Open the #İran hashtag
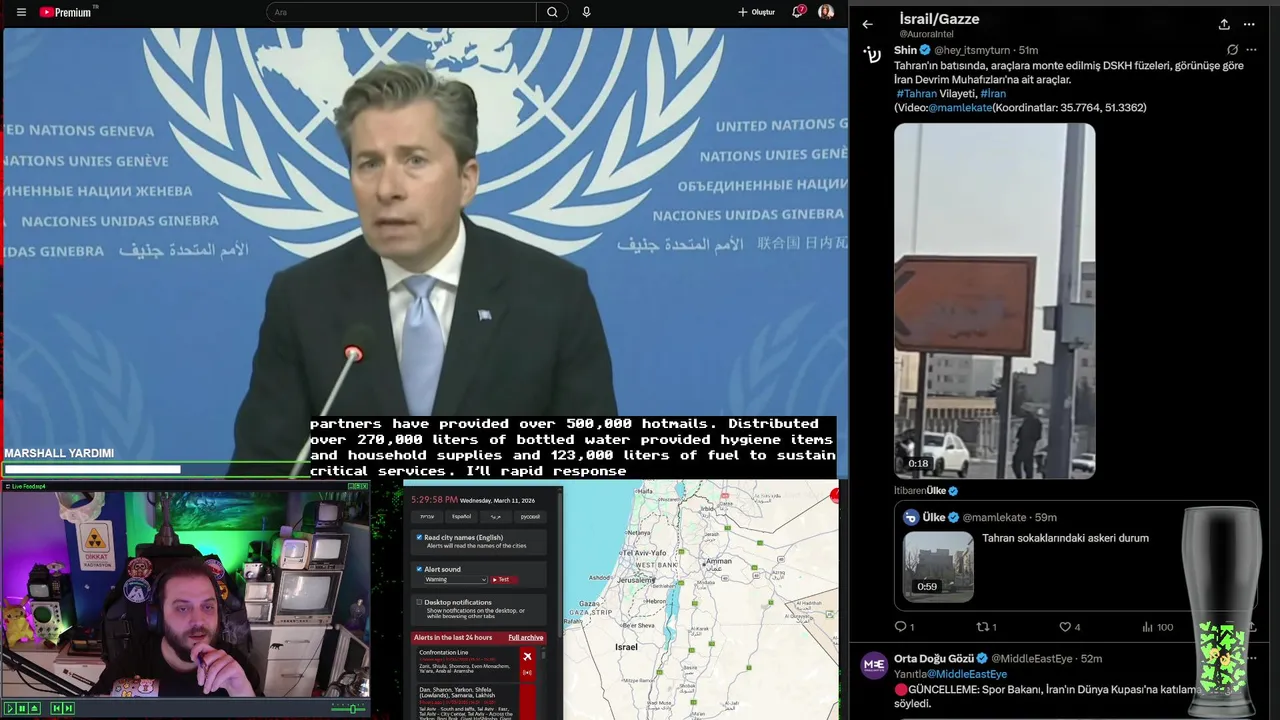This screenshot has height=720, width=1280. 993,94
